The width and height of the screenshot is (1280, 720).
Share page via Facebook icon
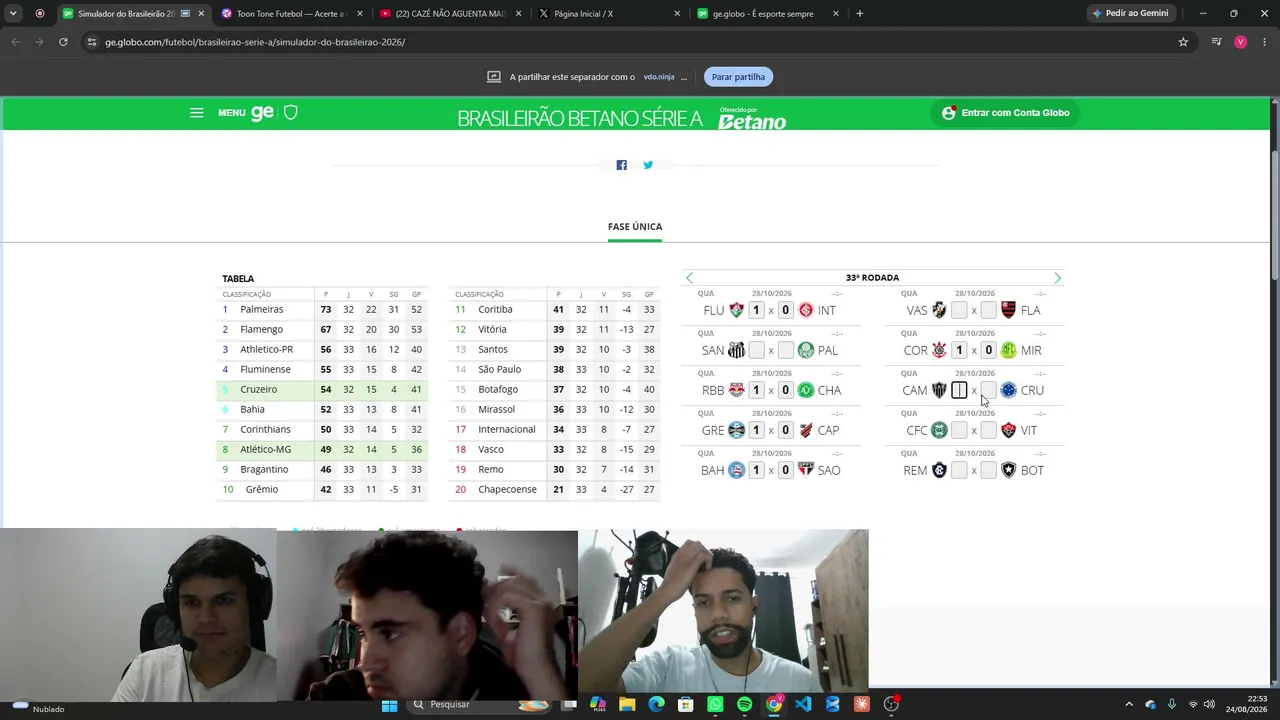[x=621, y=165]
